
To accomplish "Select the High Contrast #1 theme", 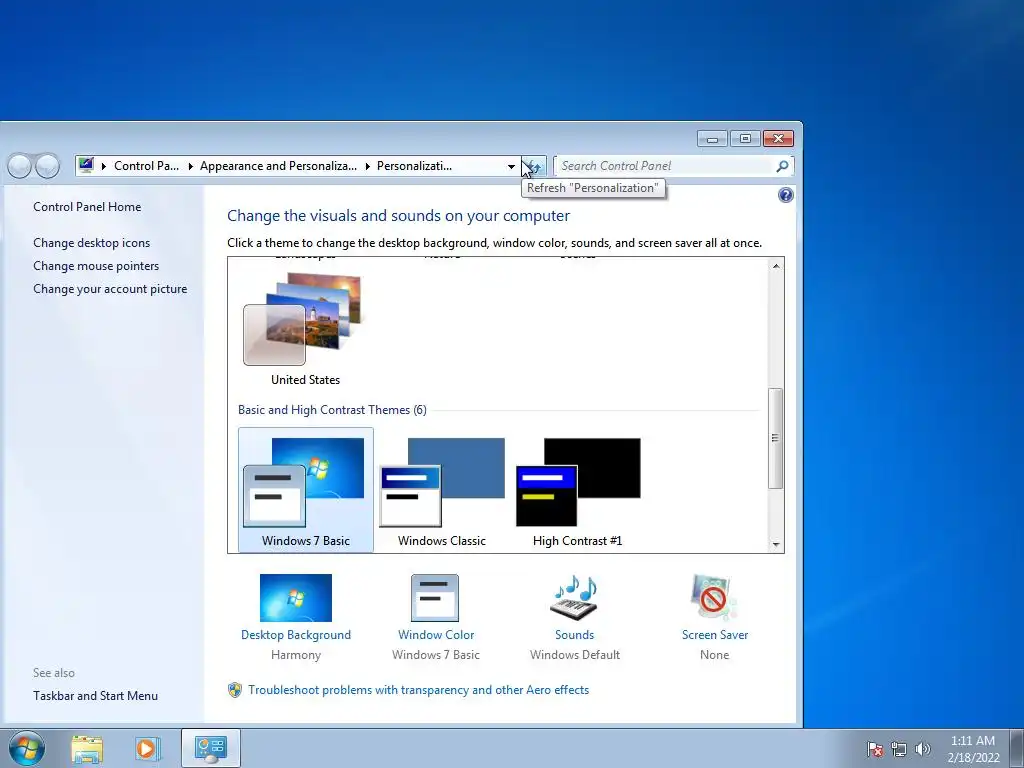I will [577, 490].
